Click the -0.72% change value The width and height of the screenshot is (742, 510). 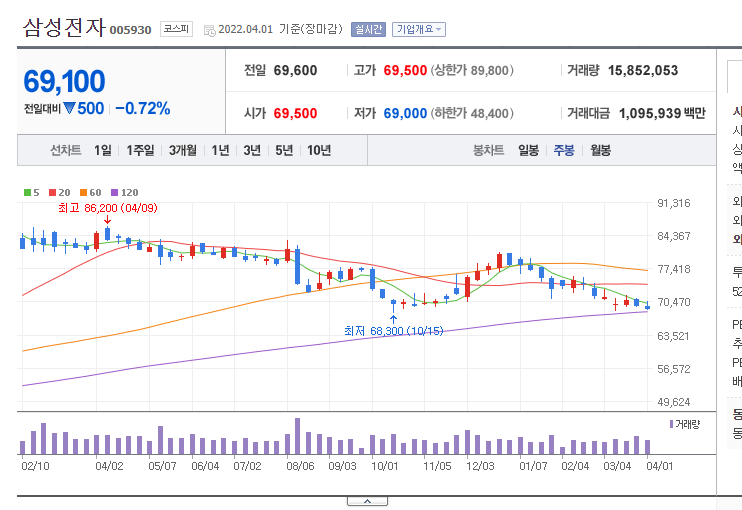click(142, 108)
